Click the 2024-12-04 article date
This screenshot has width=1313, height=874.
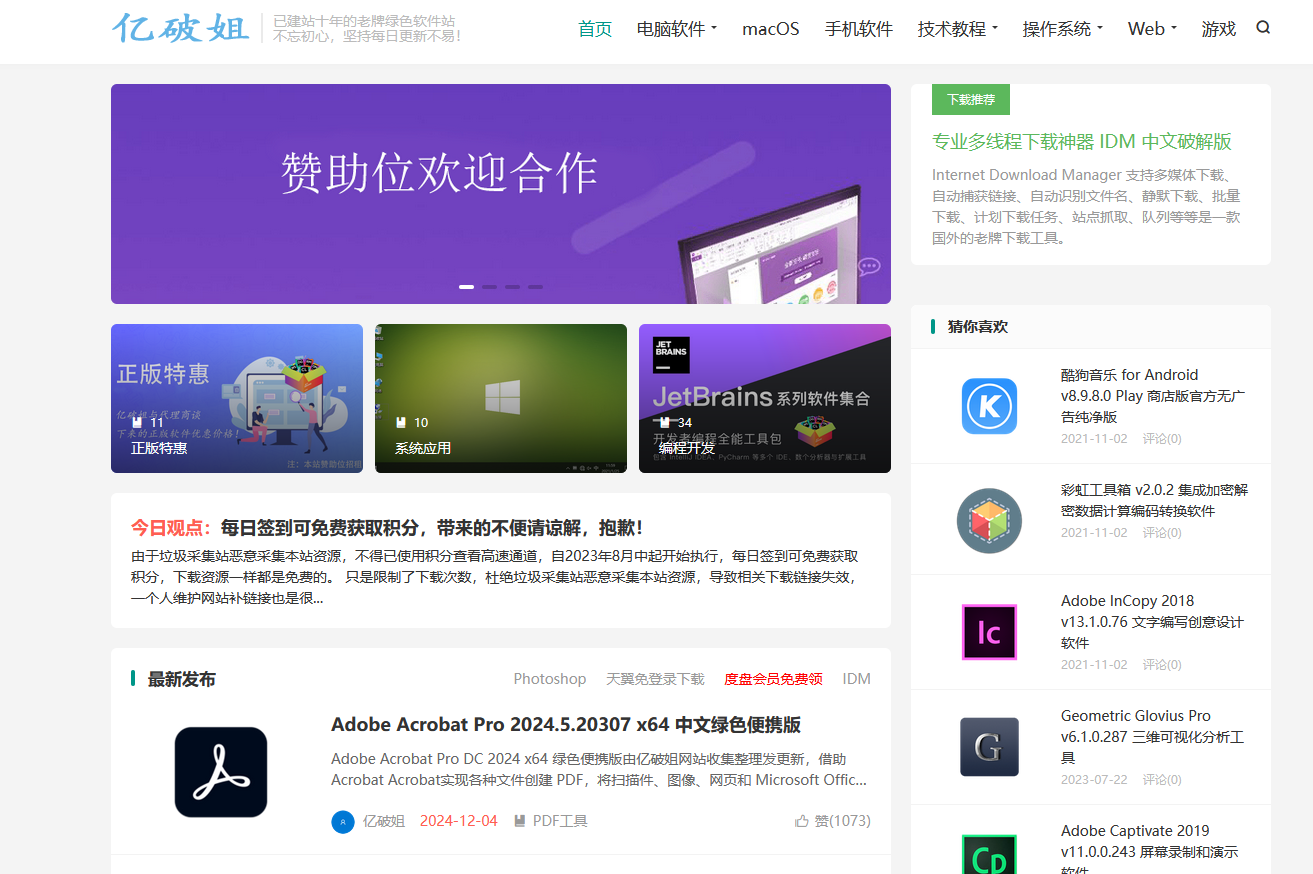tap(458, 821)
